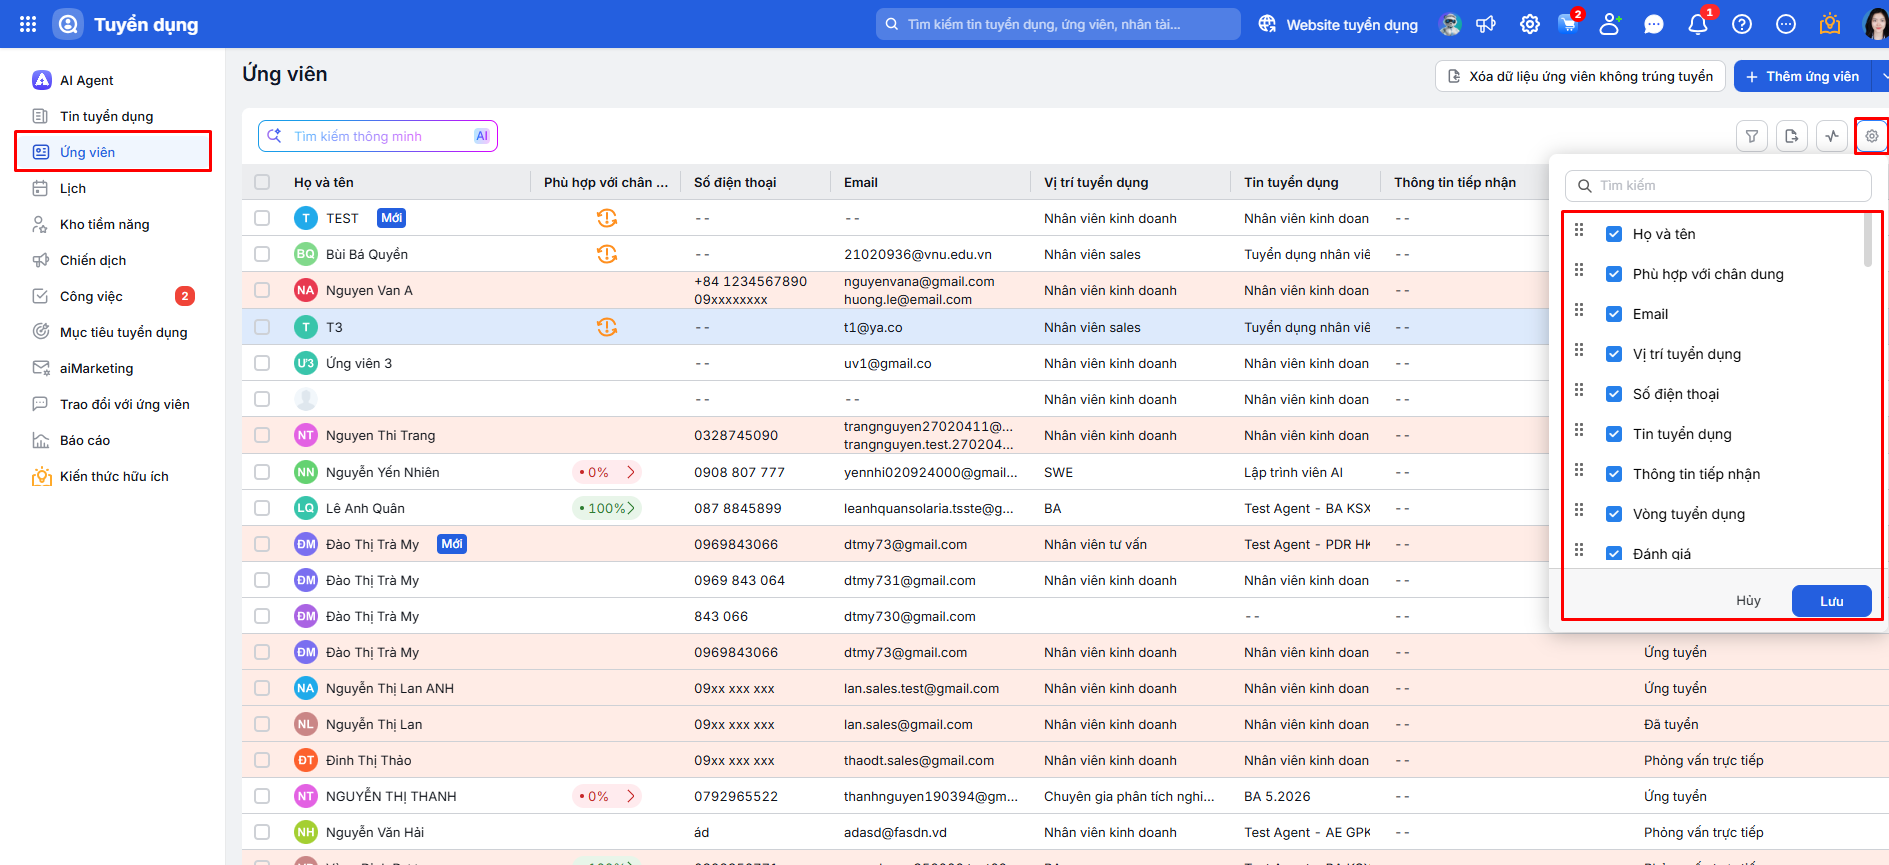
Task: Open the notifications bell icon
Action: [1698, 24]
